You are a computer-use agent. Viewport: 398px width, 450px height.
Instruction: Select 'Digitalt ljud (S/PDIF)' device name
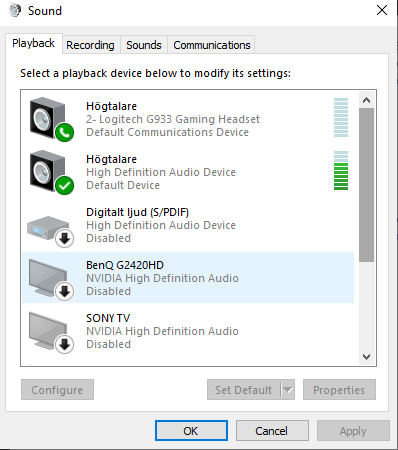(137, 212)
